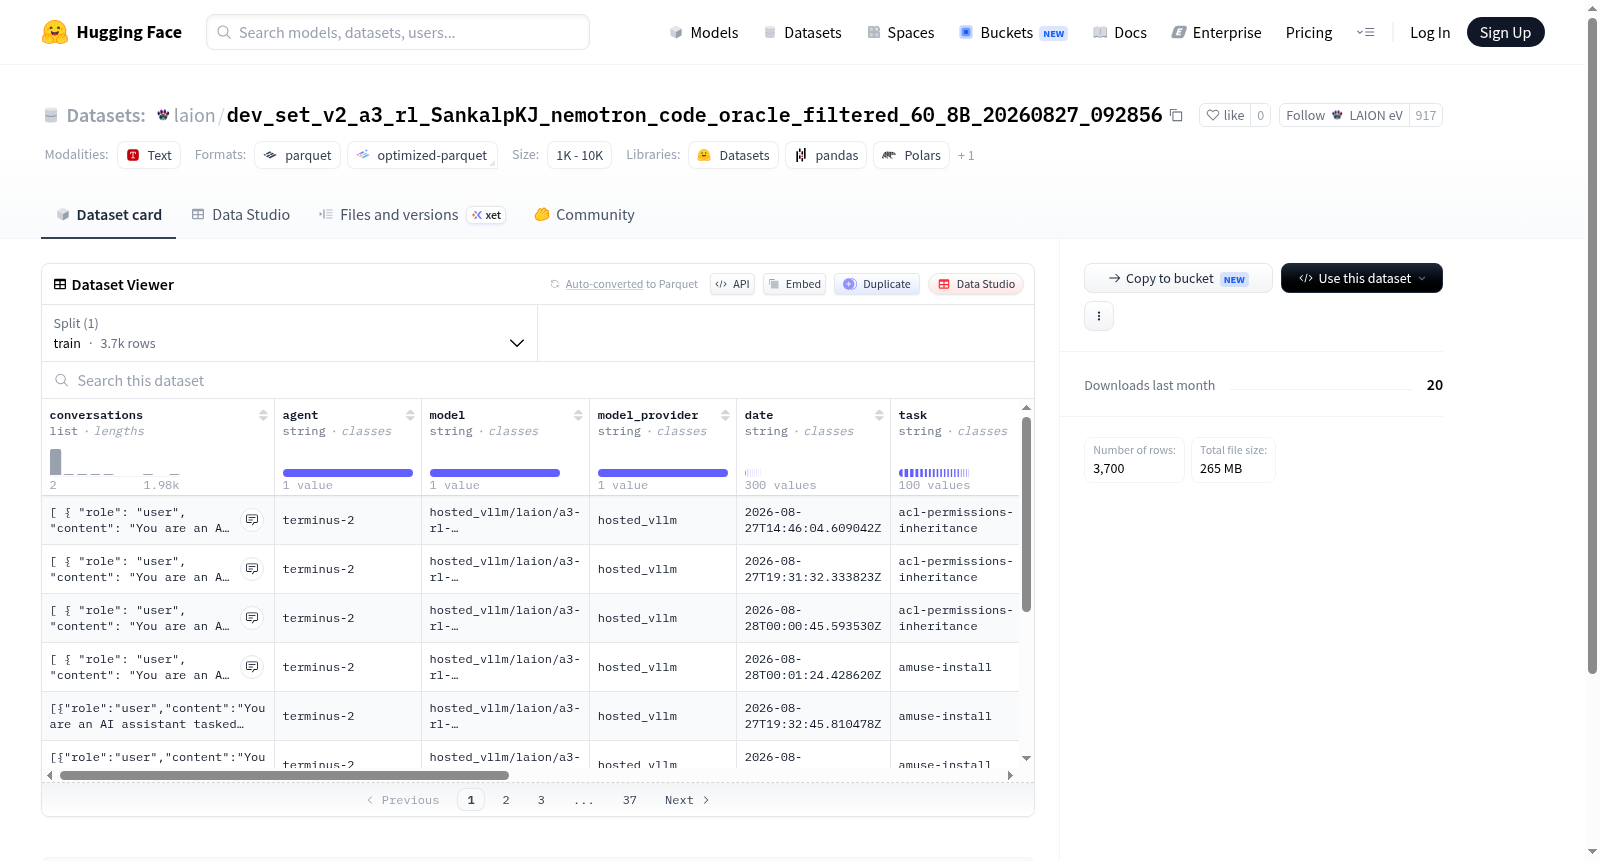1600x861 pixels.
Task: Select the 1K - 10K size tag
Action: [x=579, y=155]
